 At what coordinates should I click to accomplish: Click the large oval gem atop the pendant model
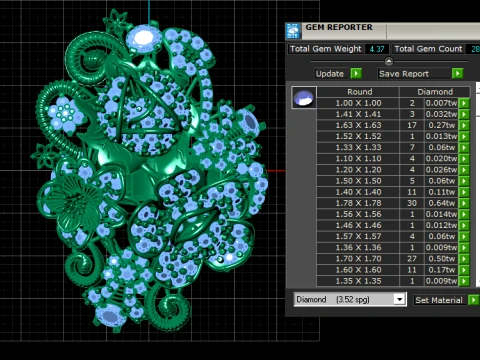coord(144,39)
